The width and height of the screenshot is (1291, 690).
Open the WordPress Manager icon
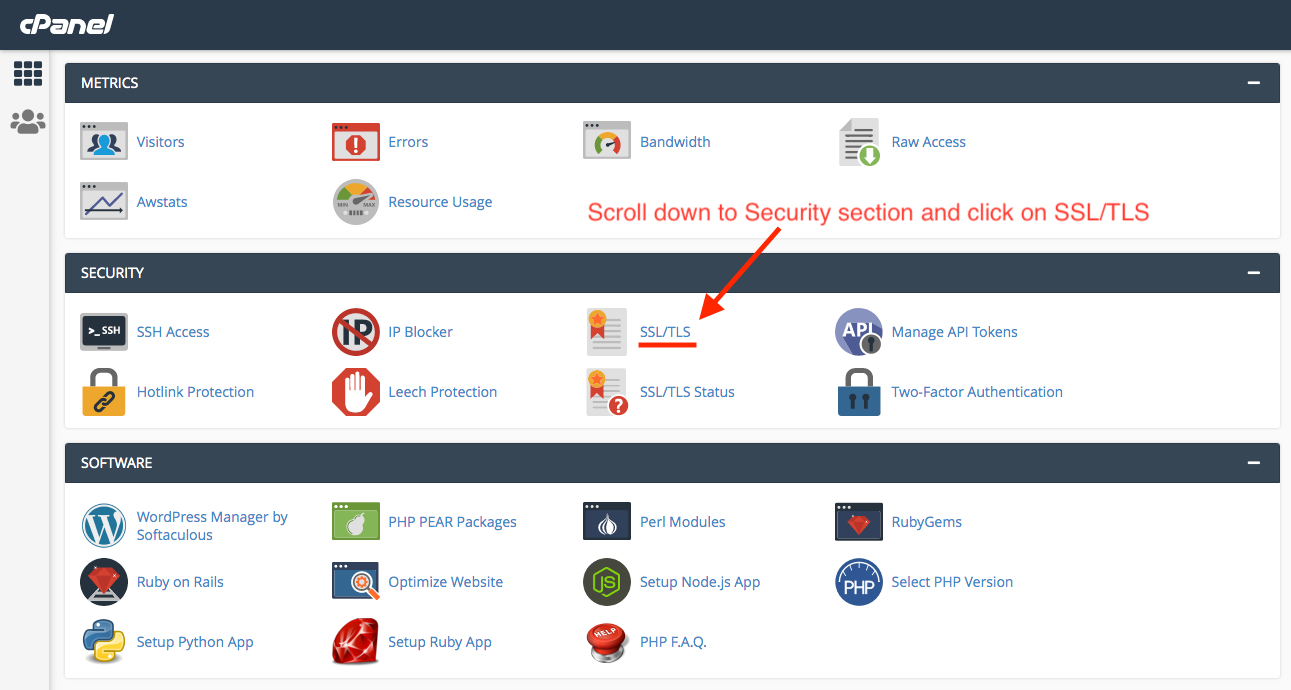103,525
